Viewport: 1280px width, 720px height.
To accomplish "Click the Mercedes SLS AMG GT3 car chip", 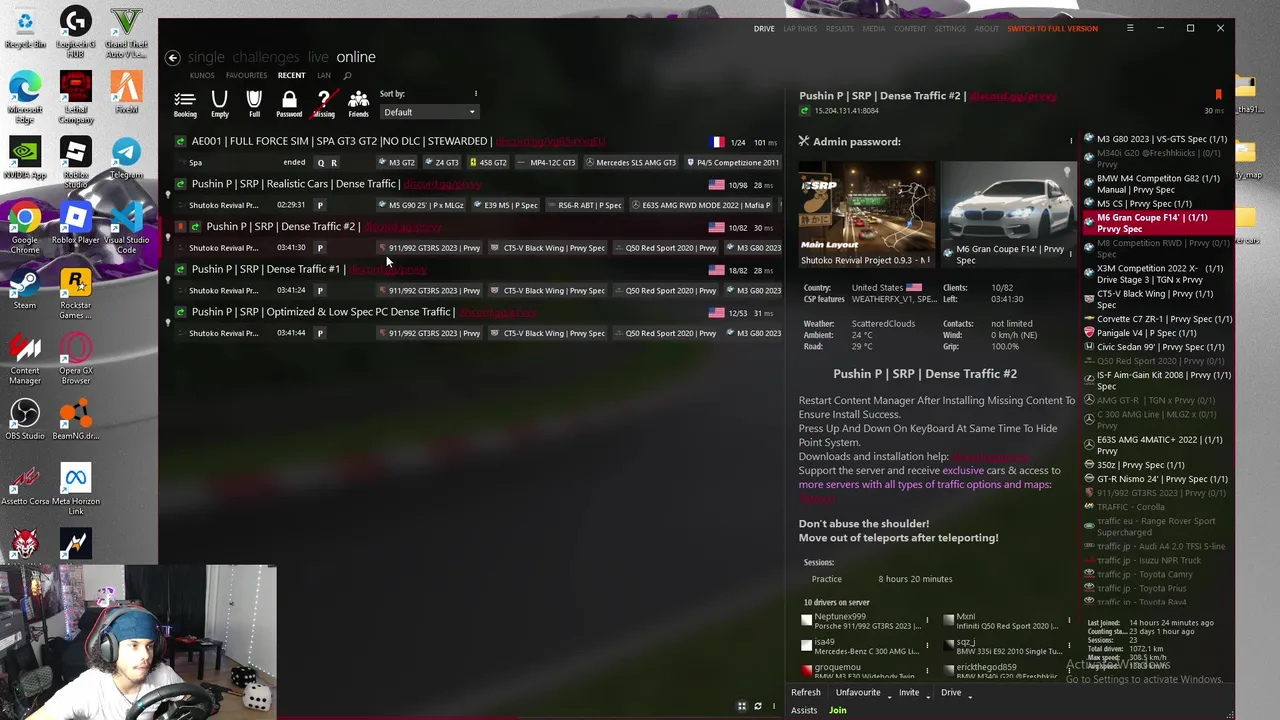I will (630, 162).
